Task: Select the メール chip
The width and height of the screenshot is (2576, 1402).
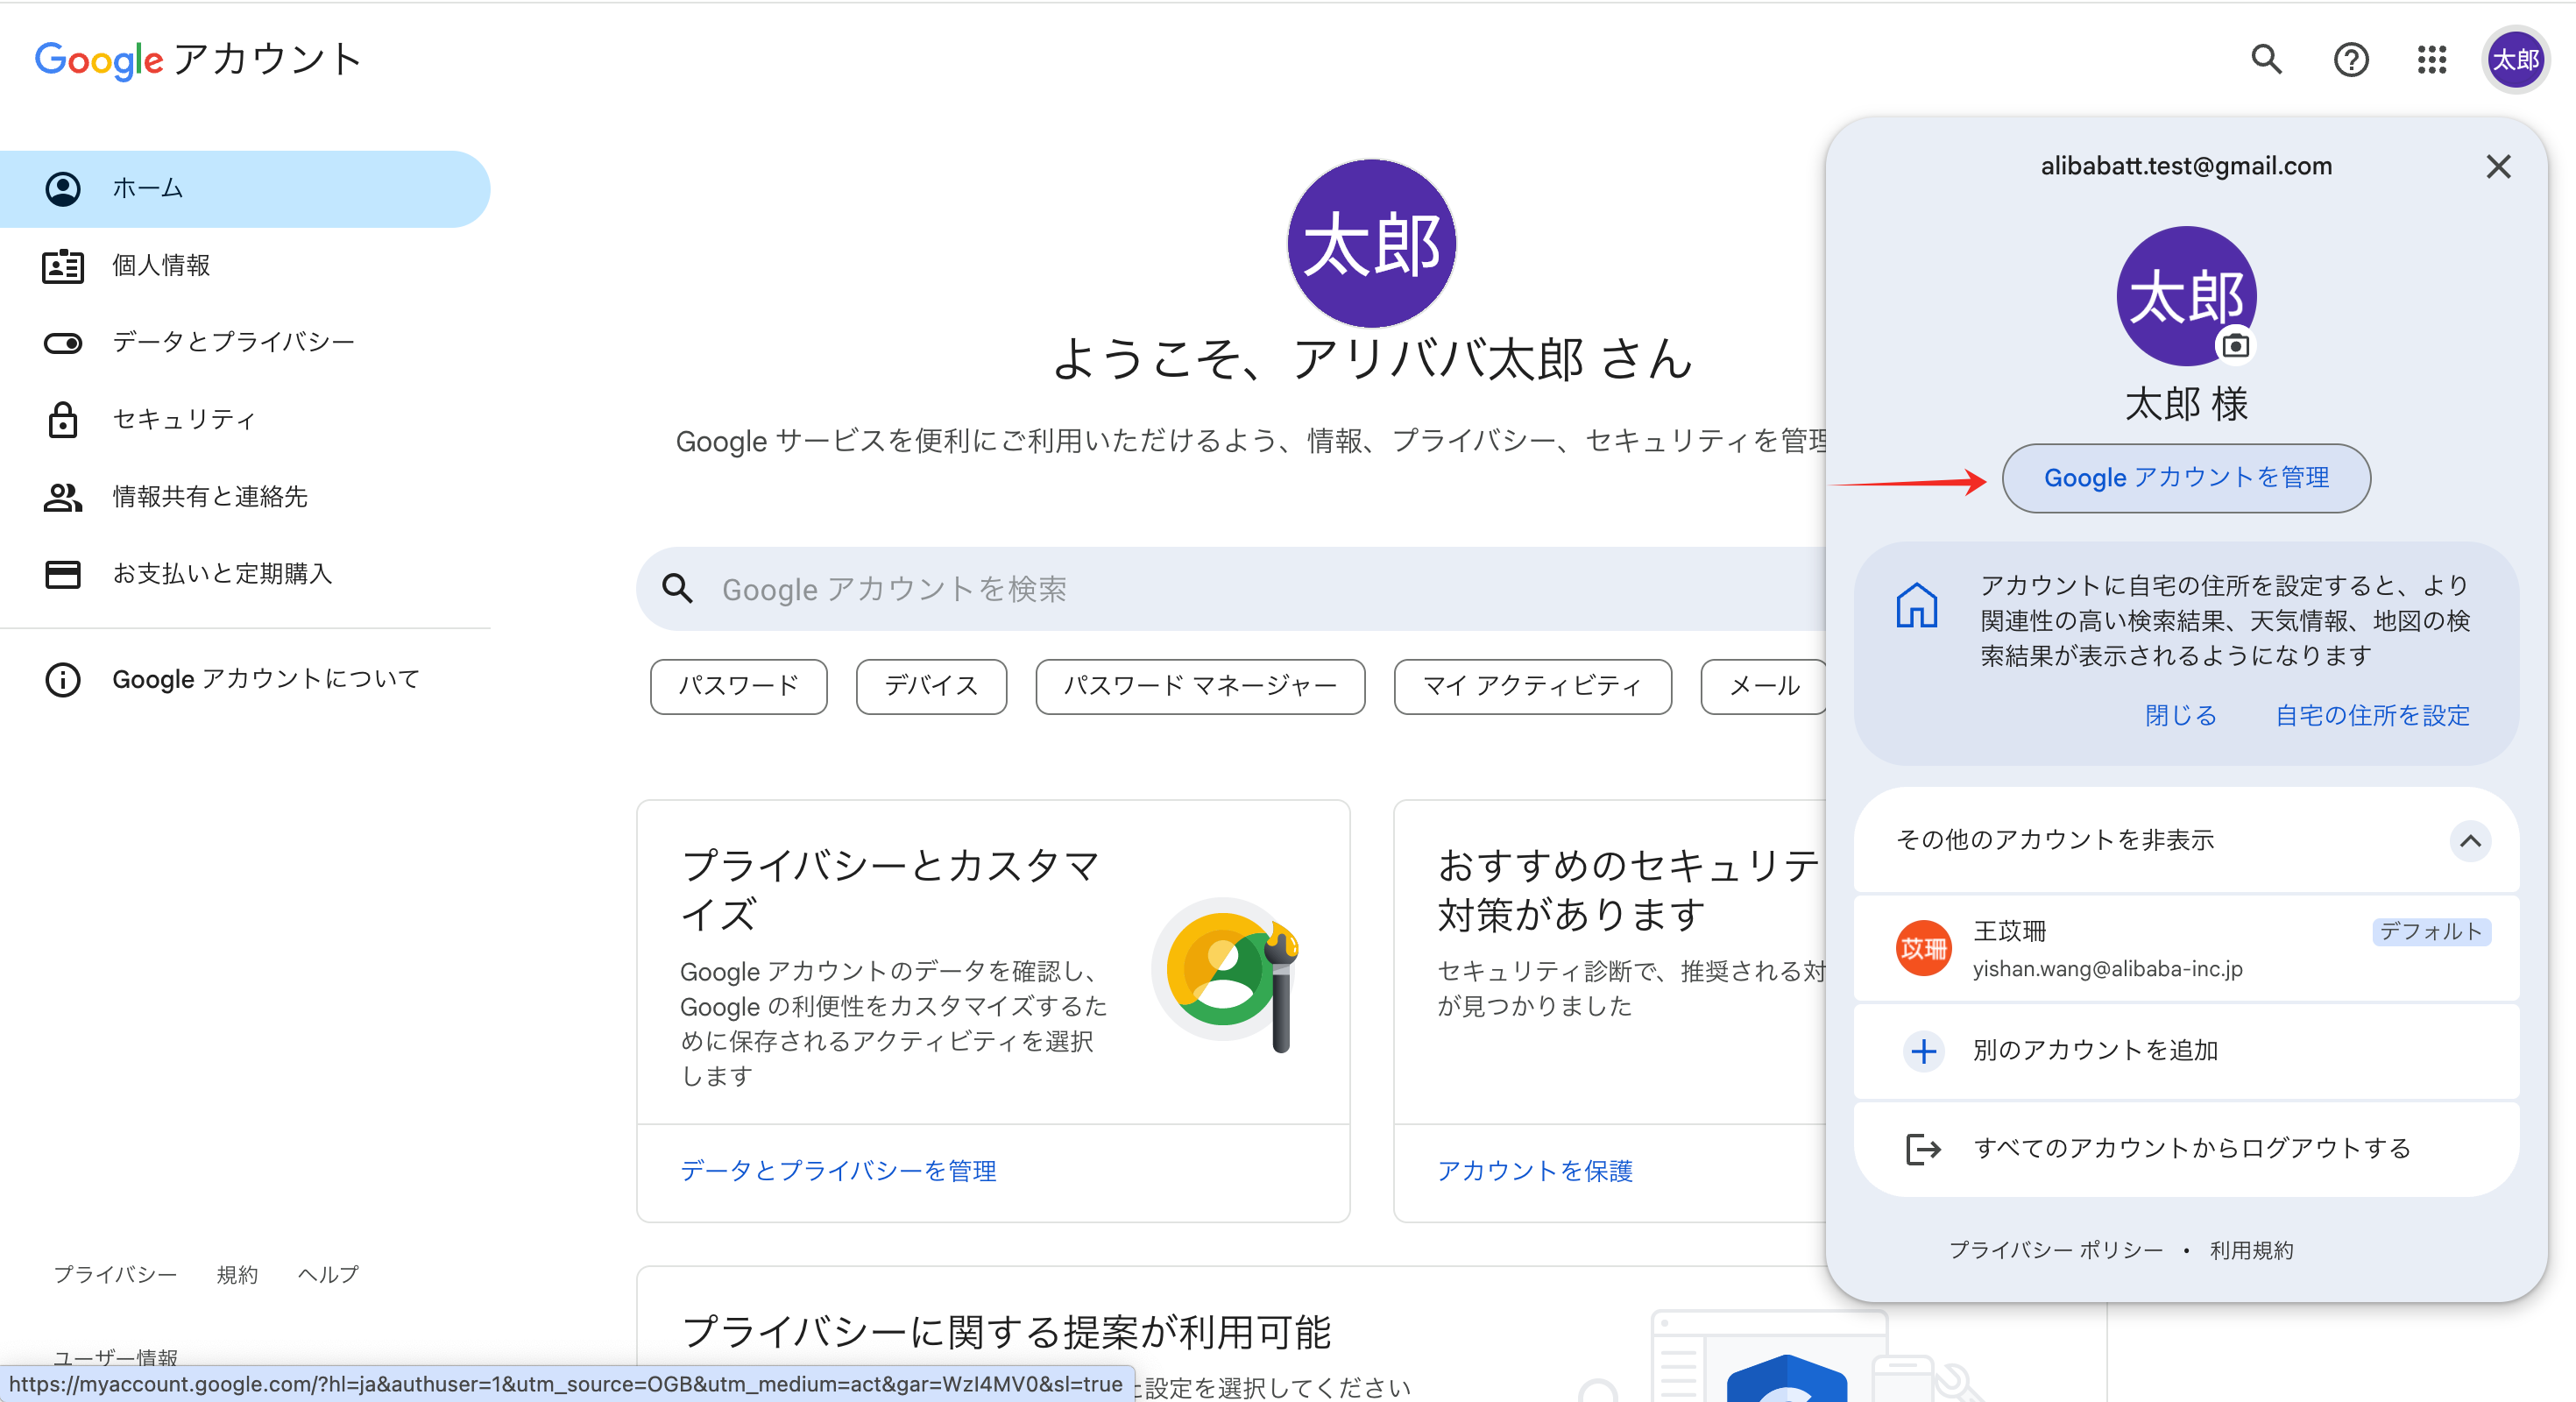Action: pos(1764,686)
